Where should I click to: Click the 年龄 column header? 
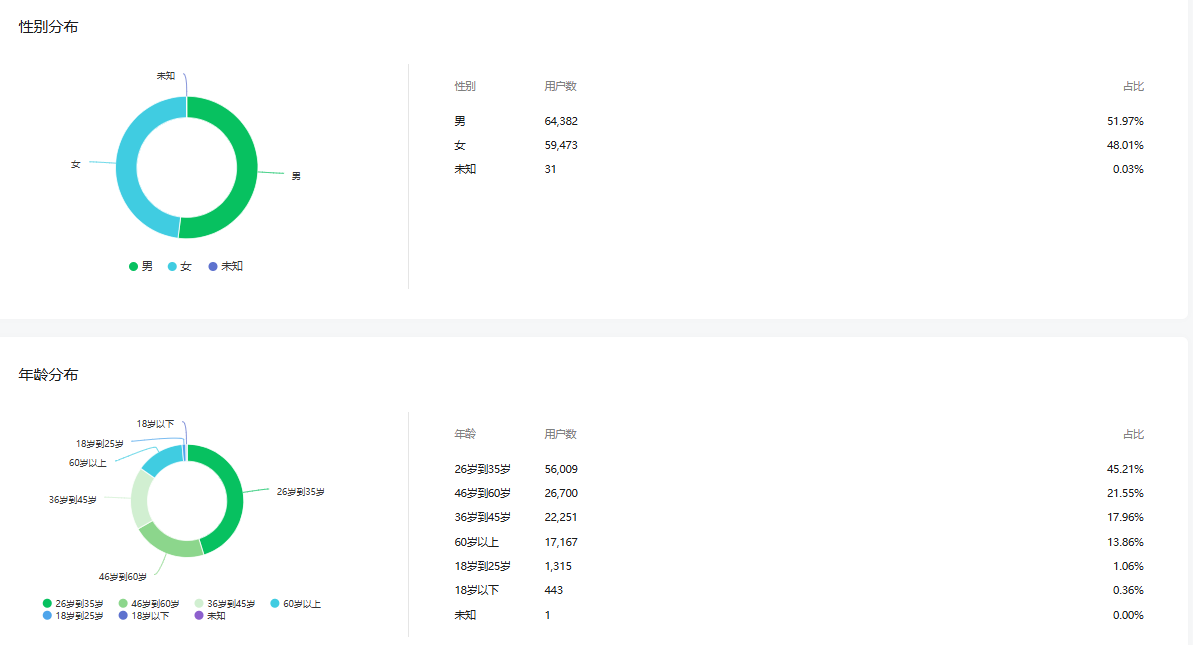pos(465,434)
